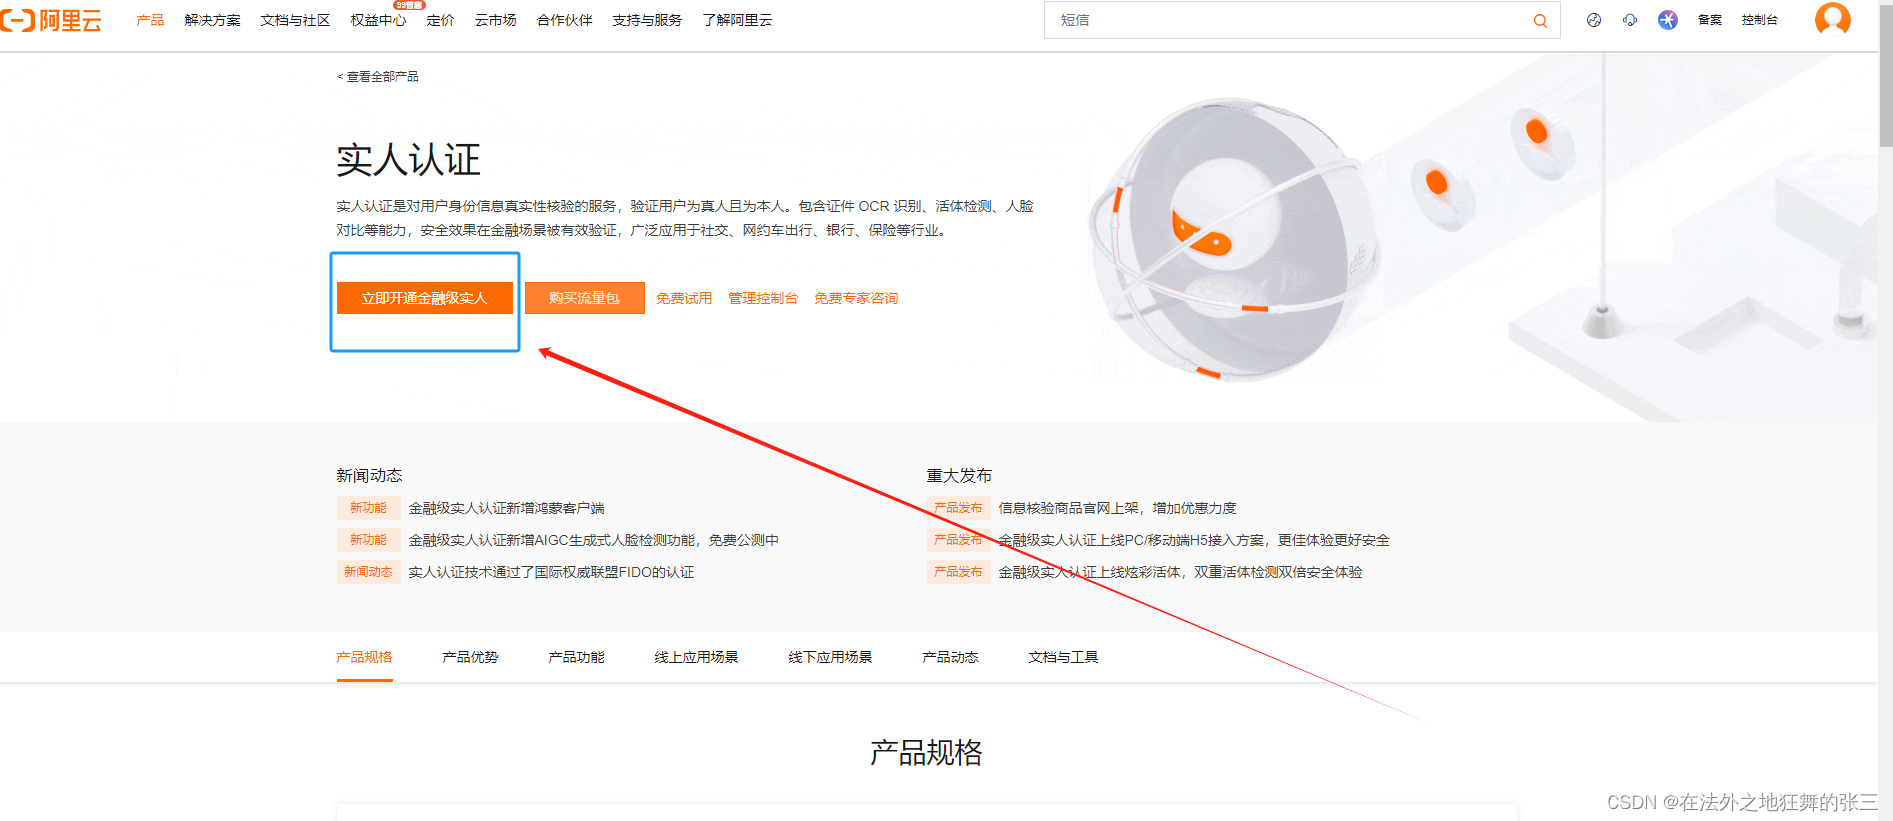This screenshot has width=1893, height=821.
Task: Open the globe/international site icon
Action: [1594, 20]
